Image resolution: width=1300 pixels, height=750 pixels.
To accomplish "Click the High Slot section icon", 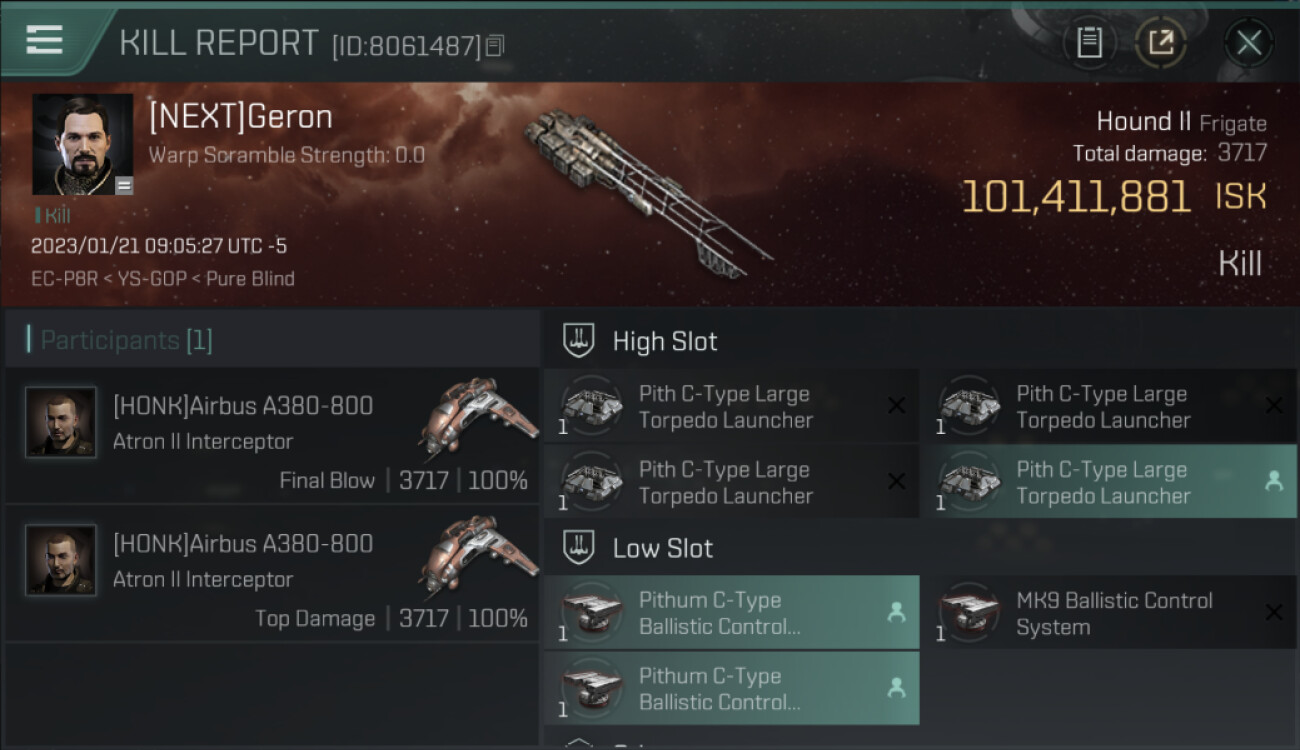I will click(x=578, y=341).
